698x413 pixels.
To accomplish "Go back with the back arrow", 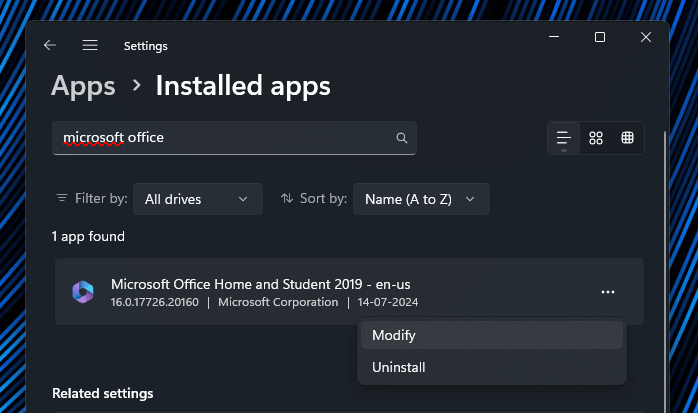I will (x=50, y=45).
